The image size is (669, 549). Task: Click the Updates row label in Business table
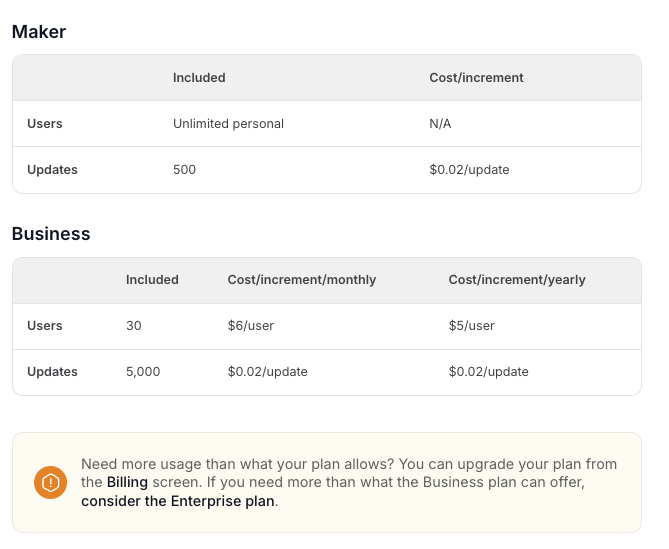pyautogui.click(x=52, y=372)
